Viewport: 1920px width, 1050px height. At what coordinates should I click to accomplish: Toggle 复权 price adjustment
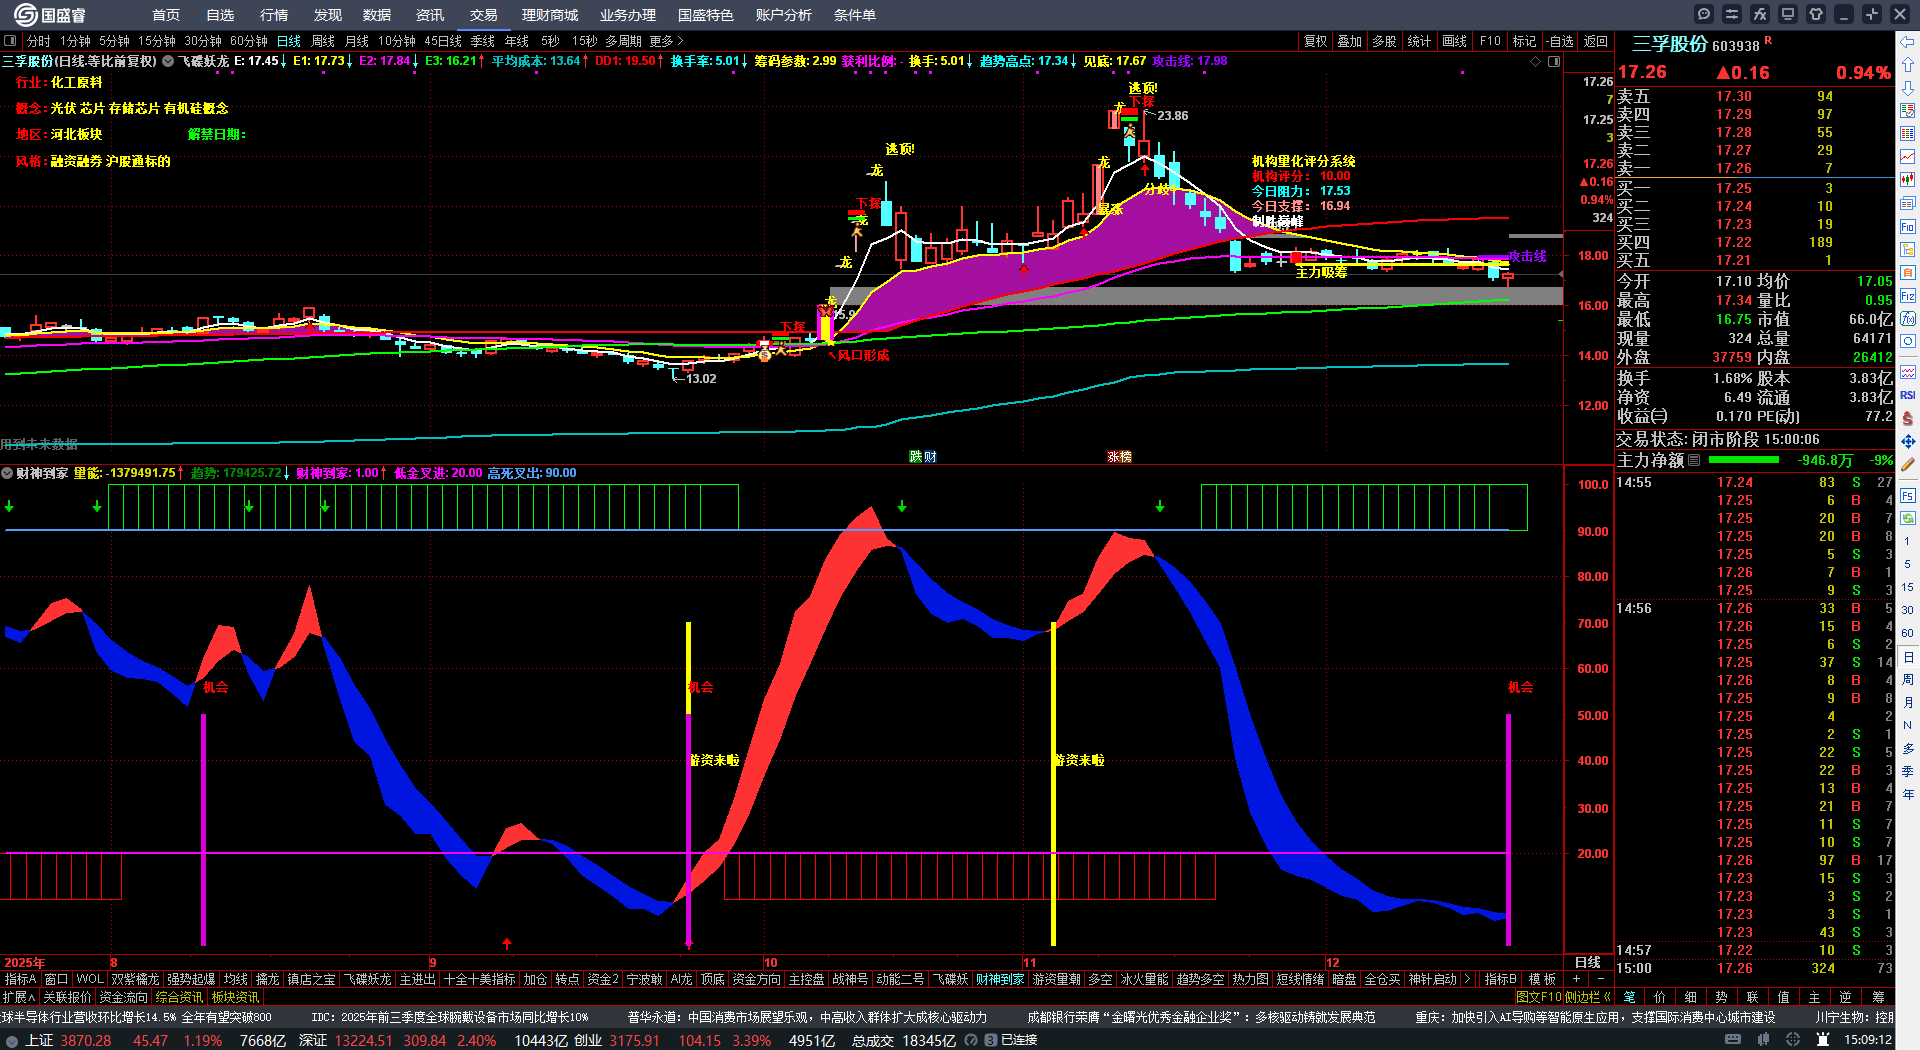1316,41
